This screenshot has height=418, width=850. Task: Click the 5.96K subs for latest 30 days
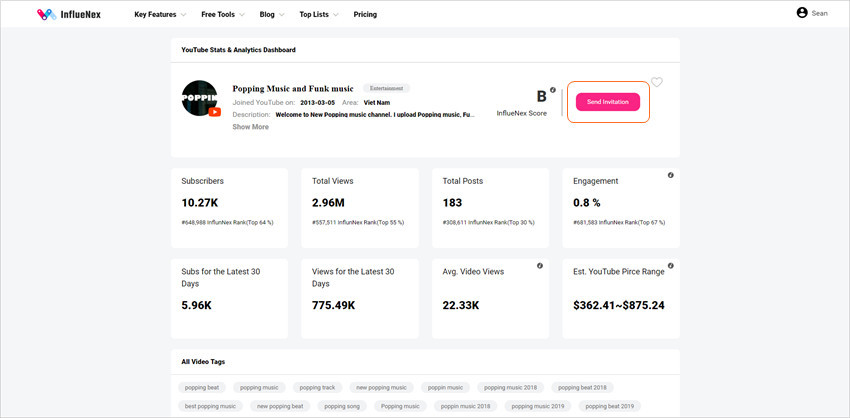[196, 305]
